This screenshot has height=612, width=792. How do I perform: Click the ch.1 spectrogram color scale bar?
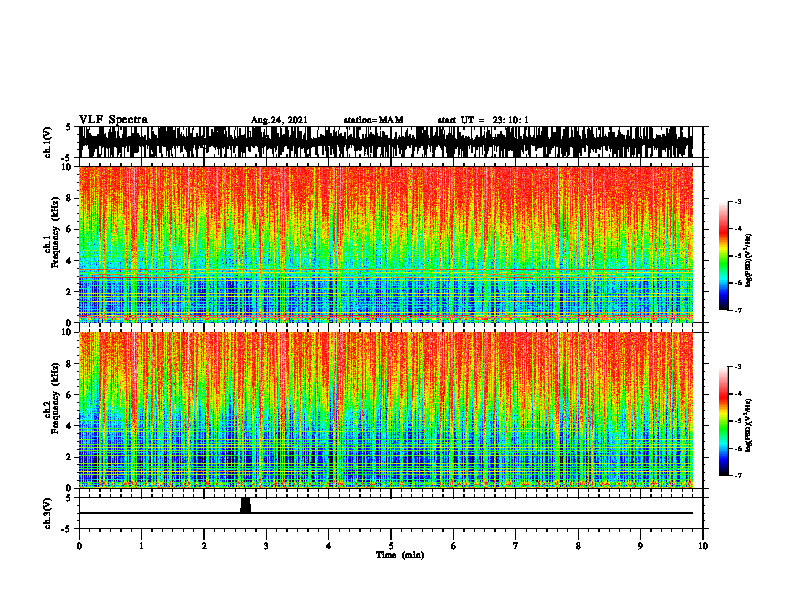(723, 256)
